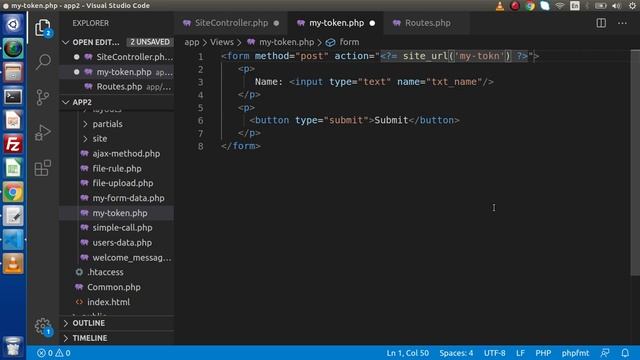640x360 pixels.
Task: Click unsaved dot on SiteController.php tab
Action: pyautogui.click(x=276, y=23)
